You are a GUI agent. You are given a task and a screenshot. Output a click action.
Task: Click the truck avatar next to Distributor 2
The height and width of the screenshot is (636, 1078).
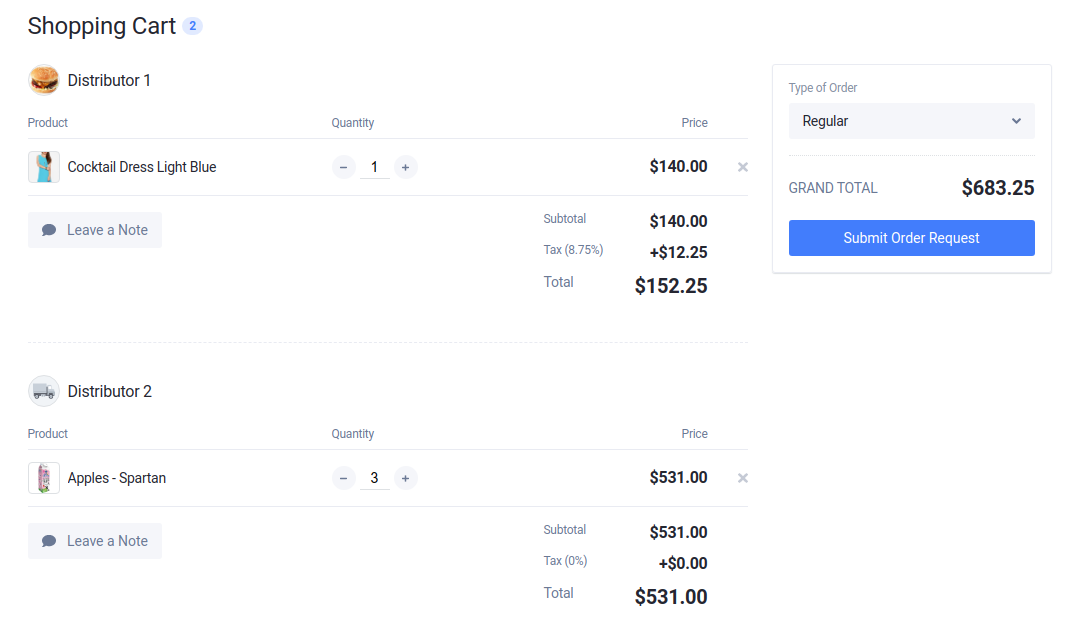43,391
